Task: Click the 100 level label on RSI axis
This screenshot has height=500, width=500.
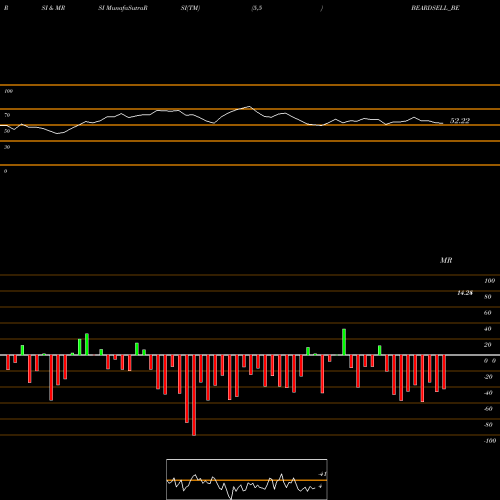Action: 8,91
